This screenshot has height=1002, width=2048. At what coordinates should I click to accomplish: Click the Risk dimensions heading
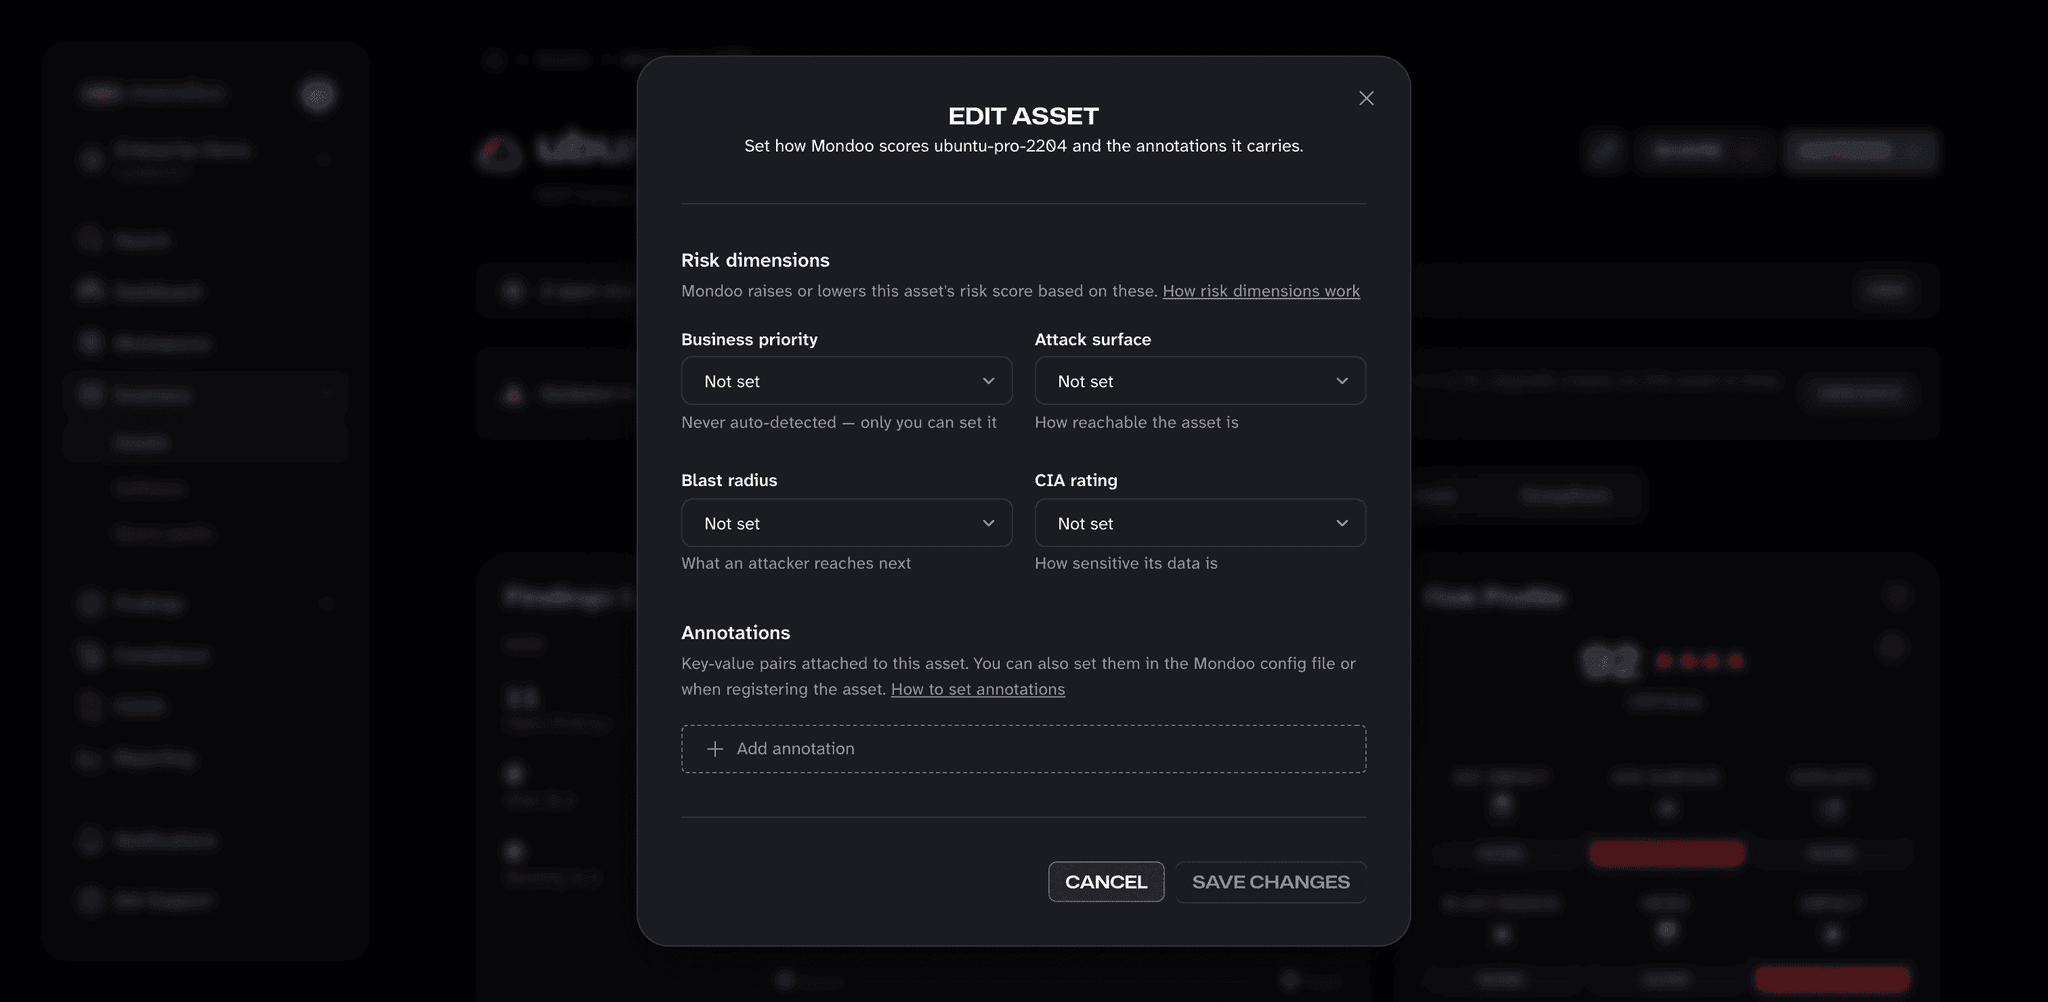tap(755, 260)
